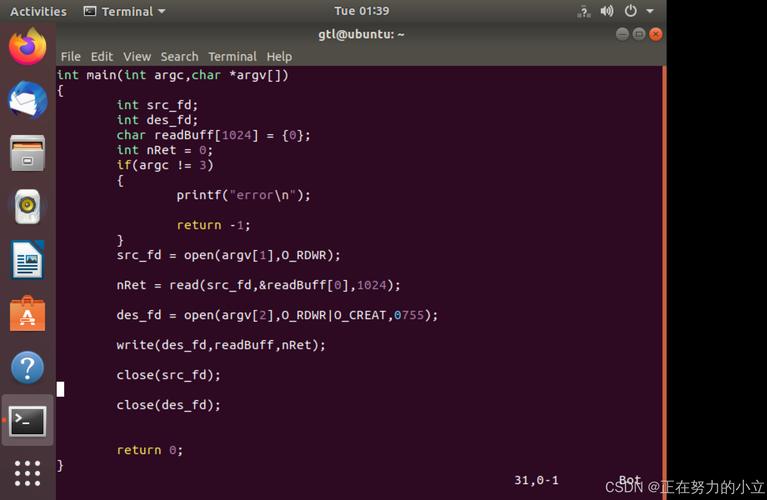Open the volume speaker icon
The image size is (767, 500).
607,11
